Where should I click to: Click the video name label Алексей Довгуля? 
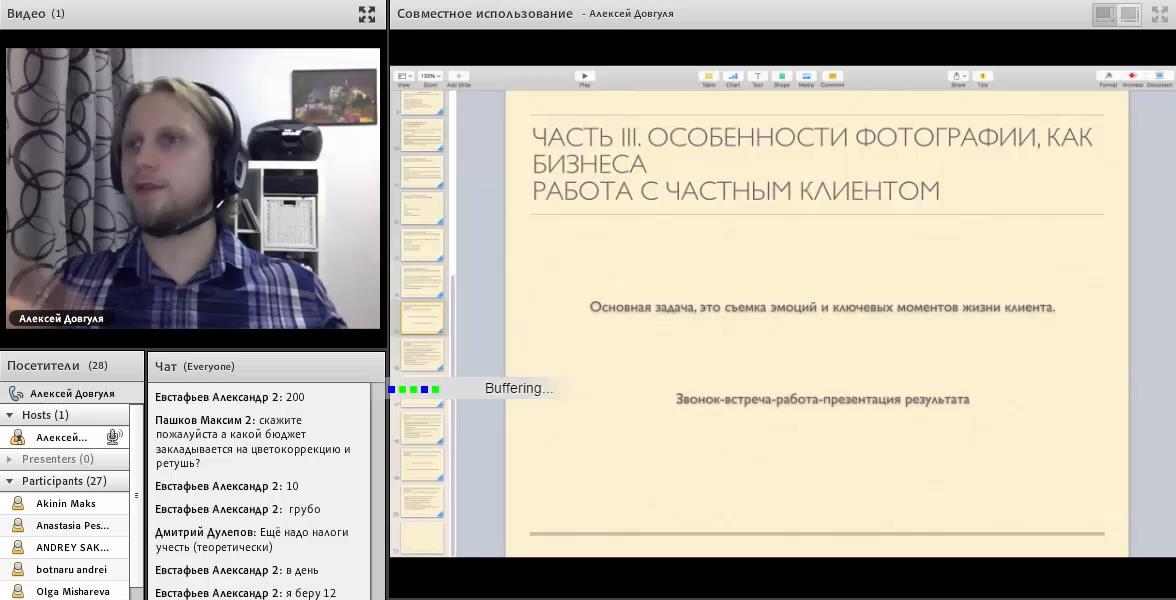(x=62, y=319)
